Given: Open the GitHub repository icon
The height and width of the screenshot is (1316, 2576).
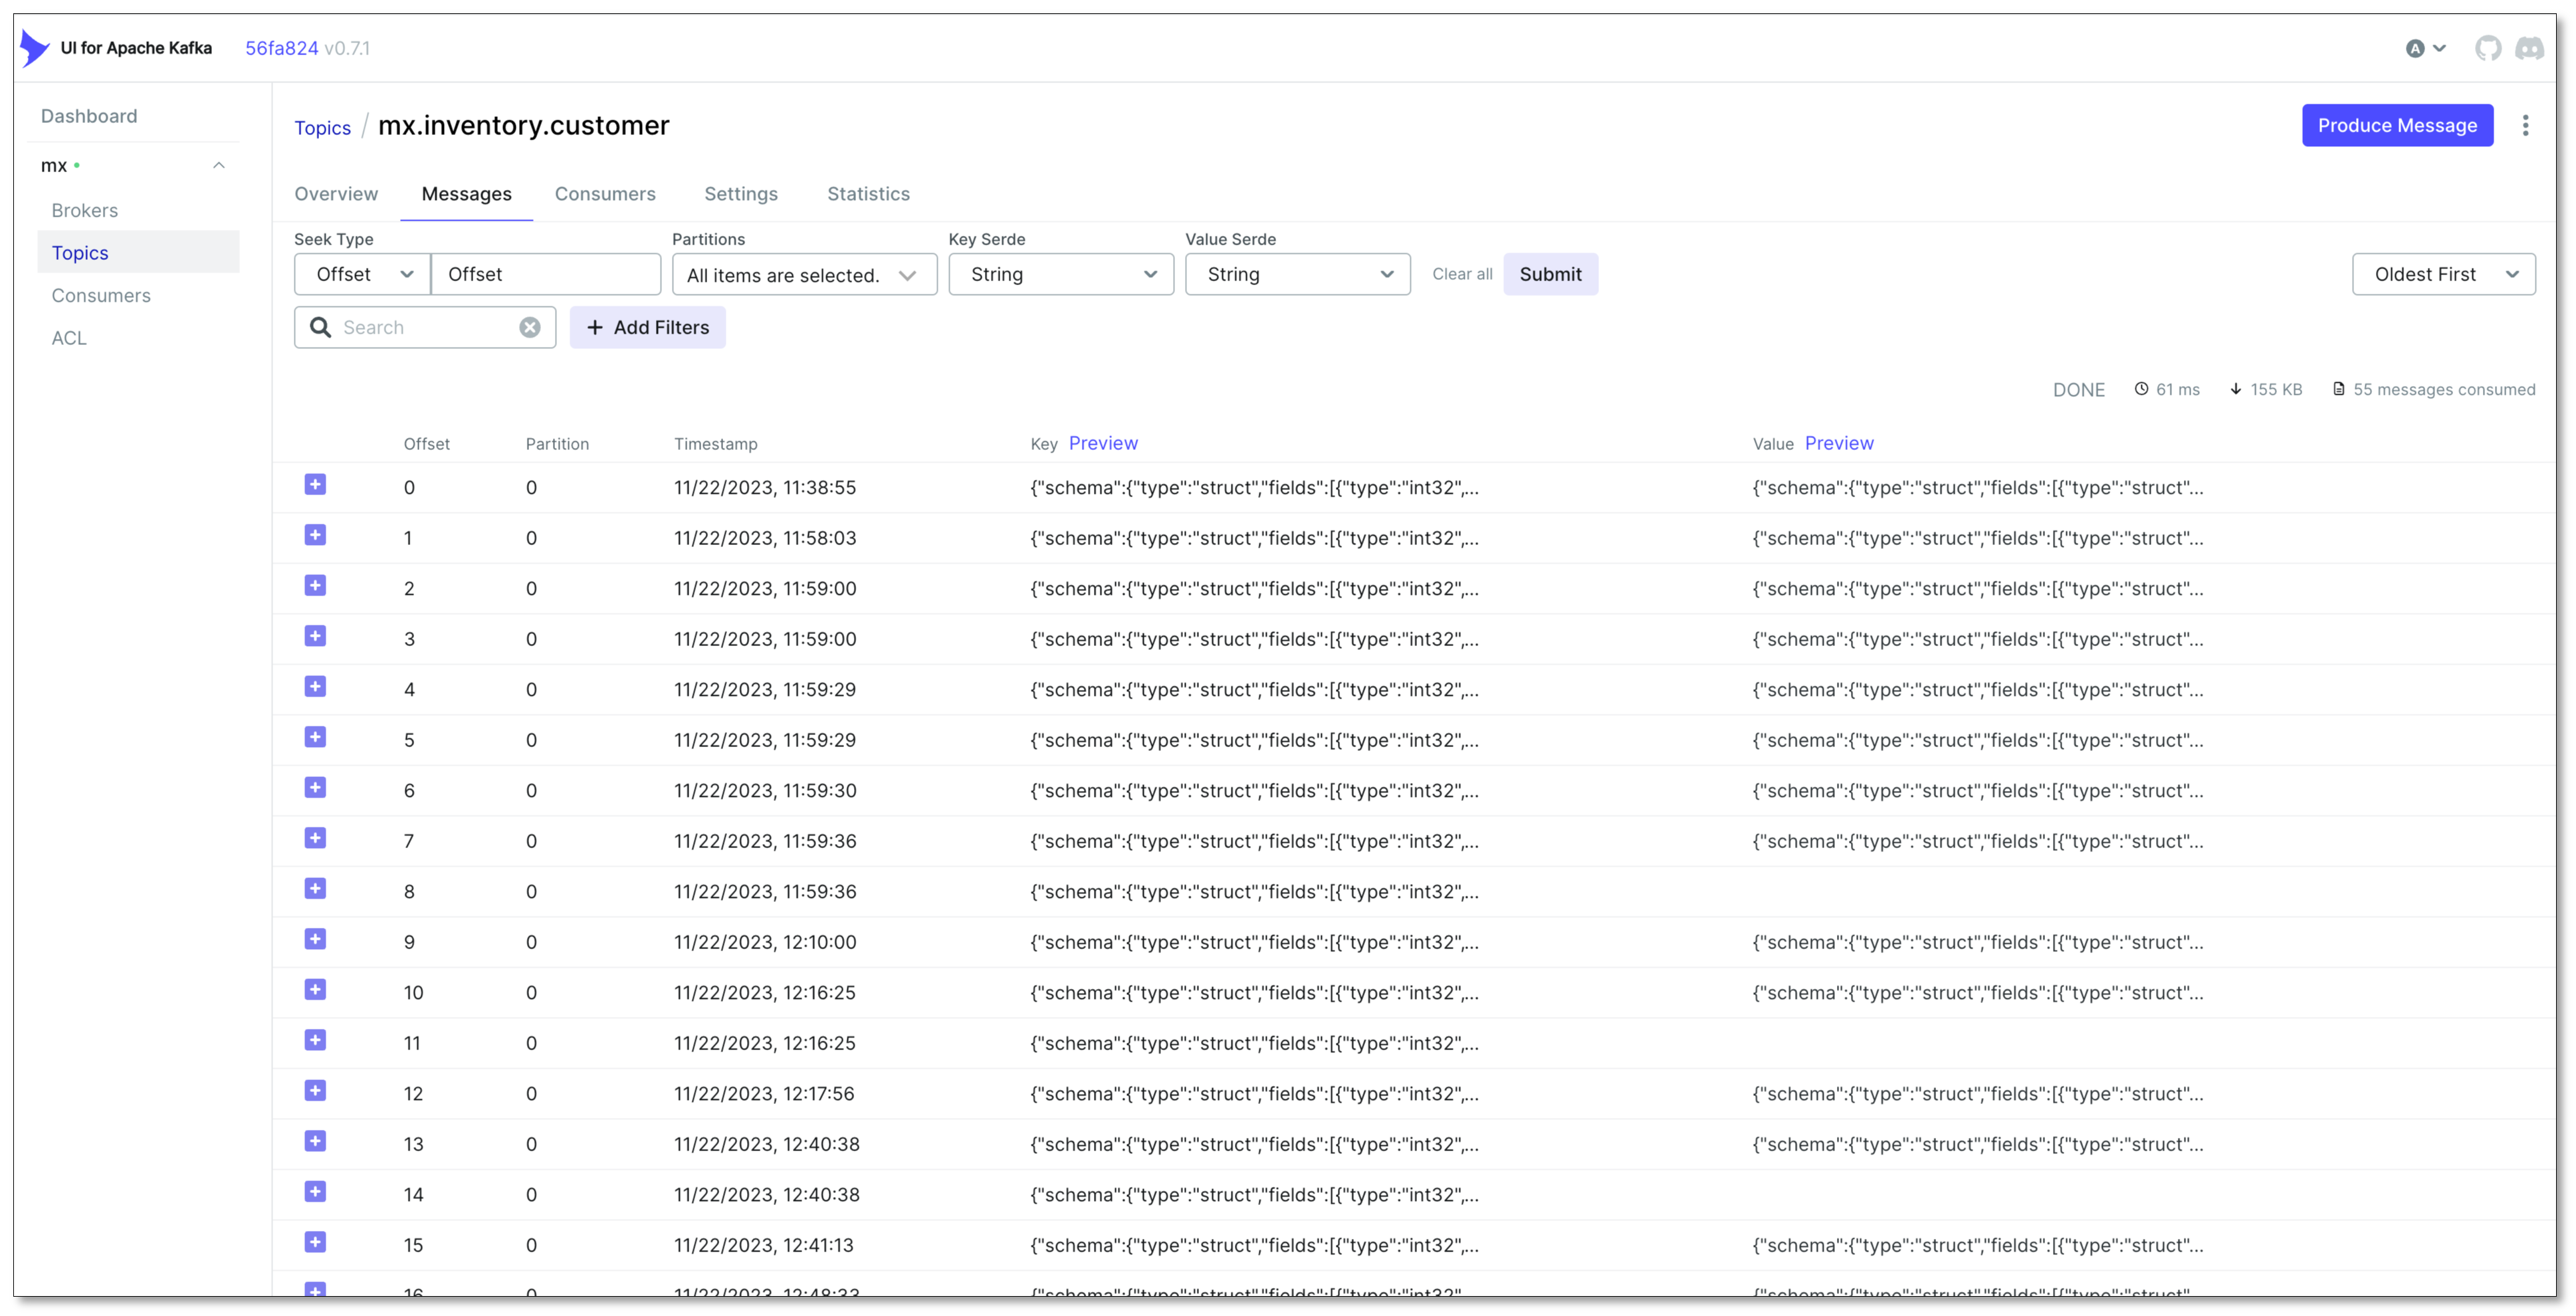Looking at the screenshot, I should pos(2487,48).
